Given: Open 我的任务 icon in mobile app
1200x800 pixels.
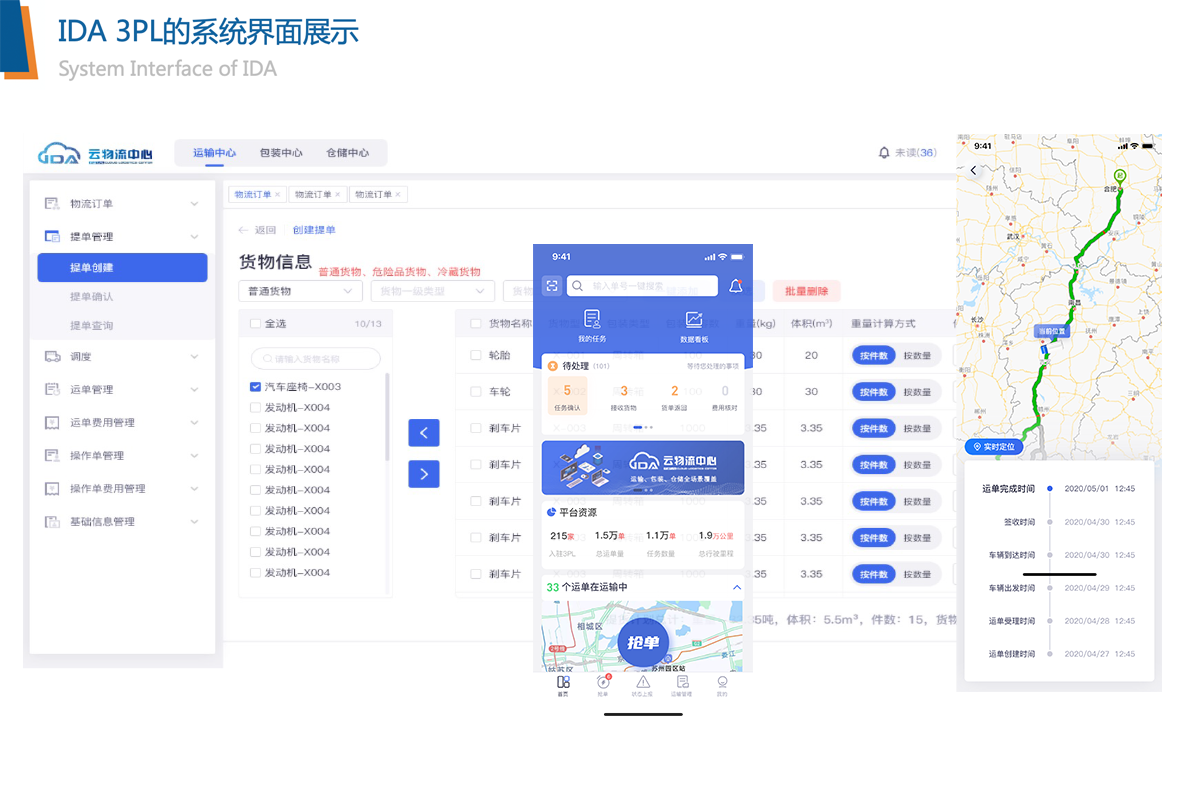Looking at the screenshot, I should 592,320.
